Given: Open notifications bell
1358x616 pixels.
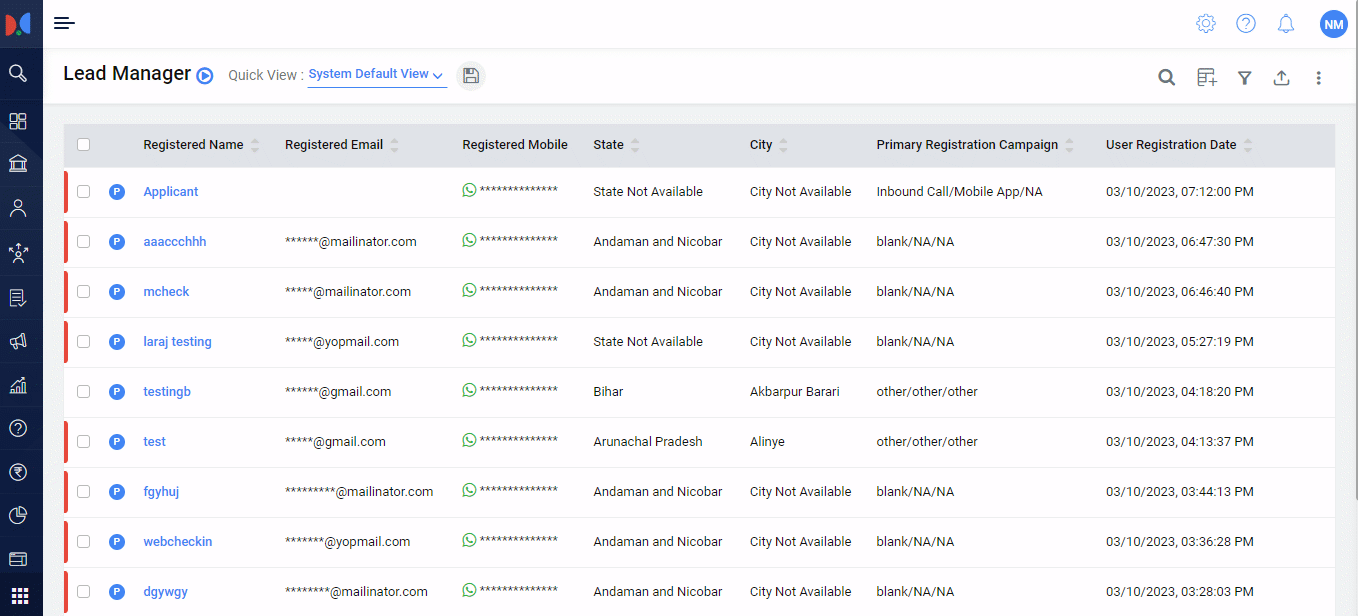Looking at the screenshot, I should tap(1286, 23).
